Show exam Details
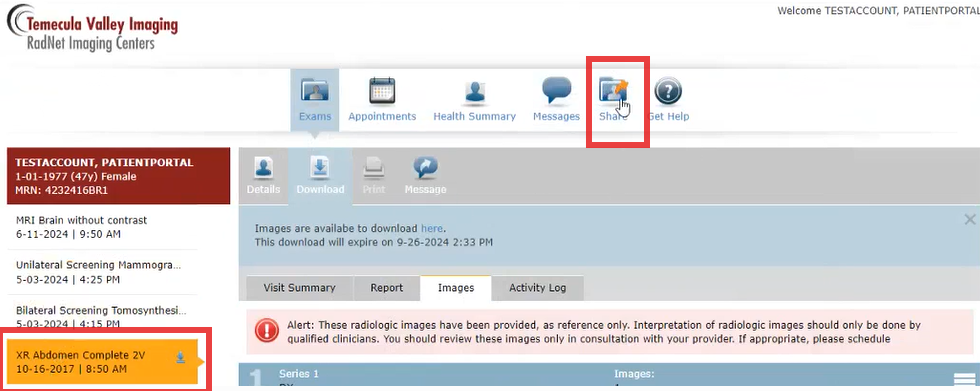 (x=263, y=176)
